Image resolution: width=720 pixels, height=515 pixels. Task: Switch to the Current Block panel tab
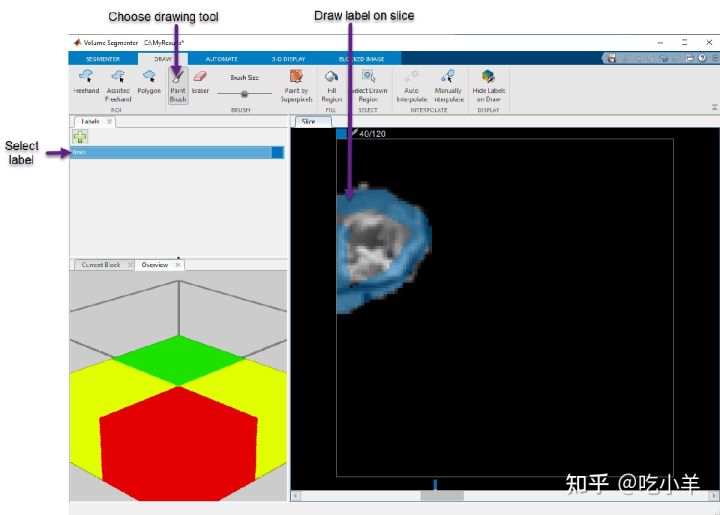pos(100,265)
